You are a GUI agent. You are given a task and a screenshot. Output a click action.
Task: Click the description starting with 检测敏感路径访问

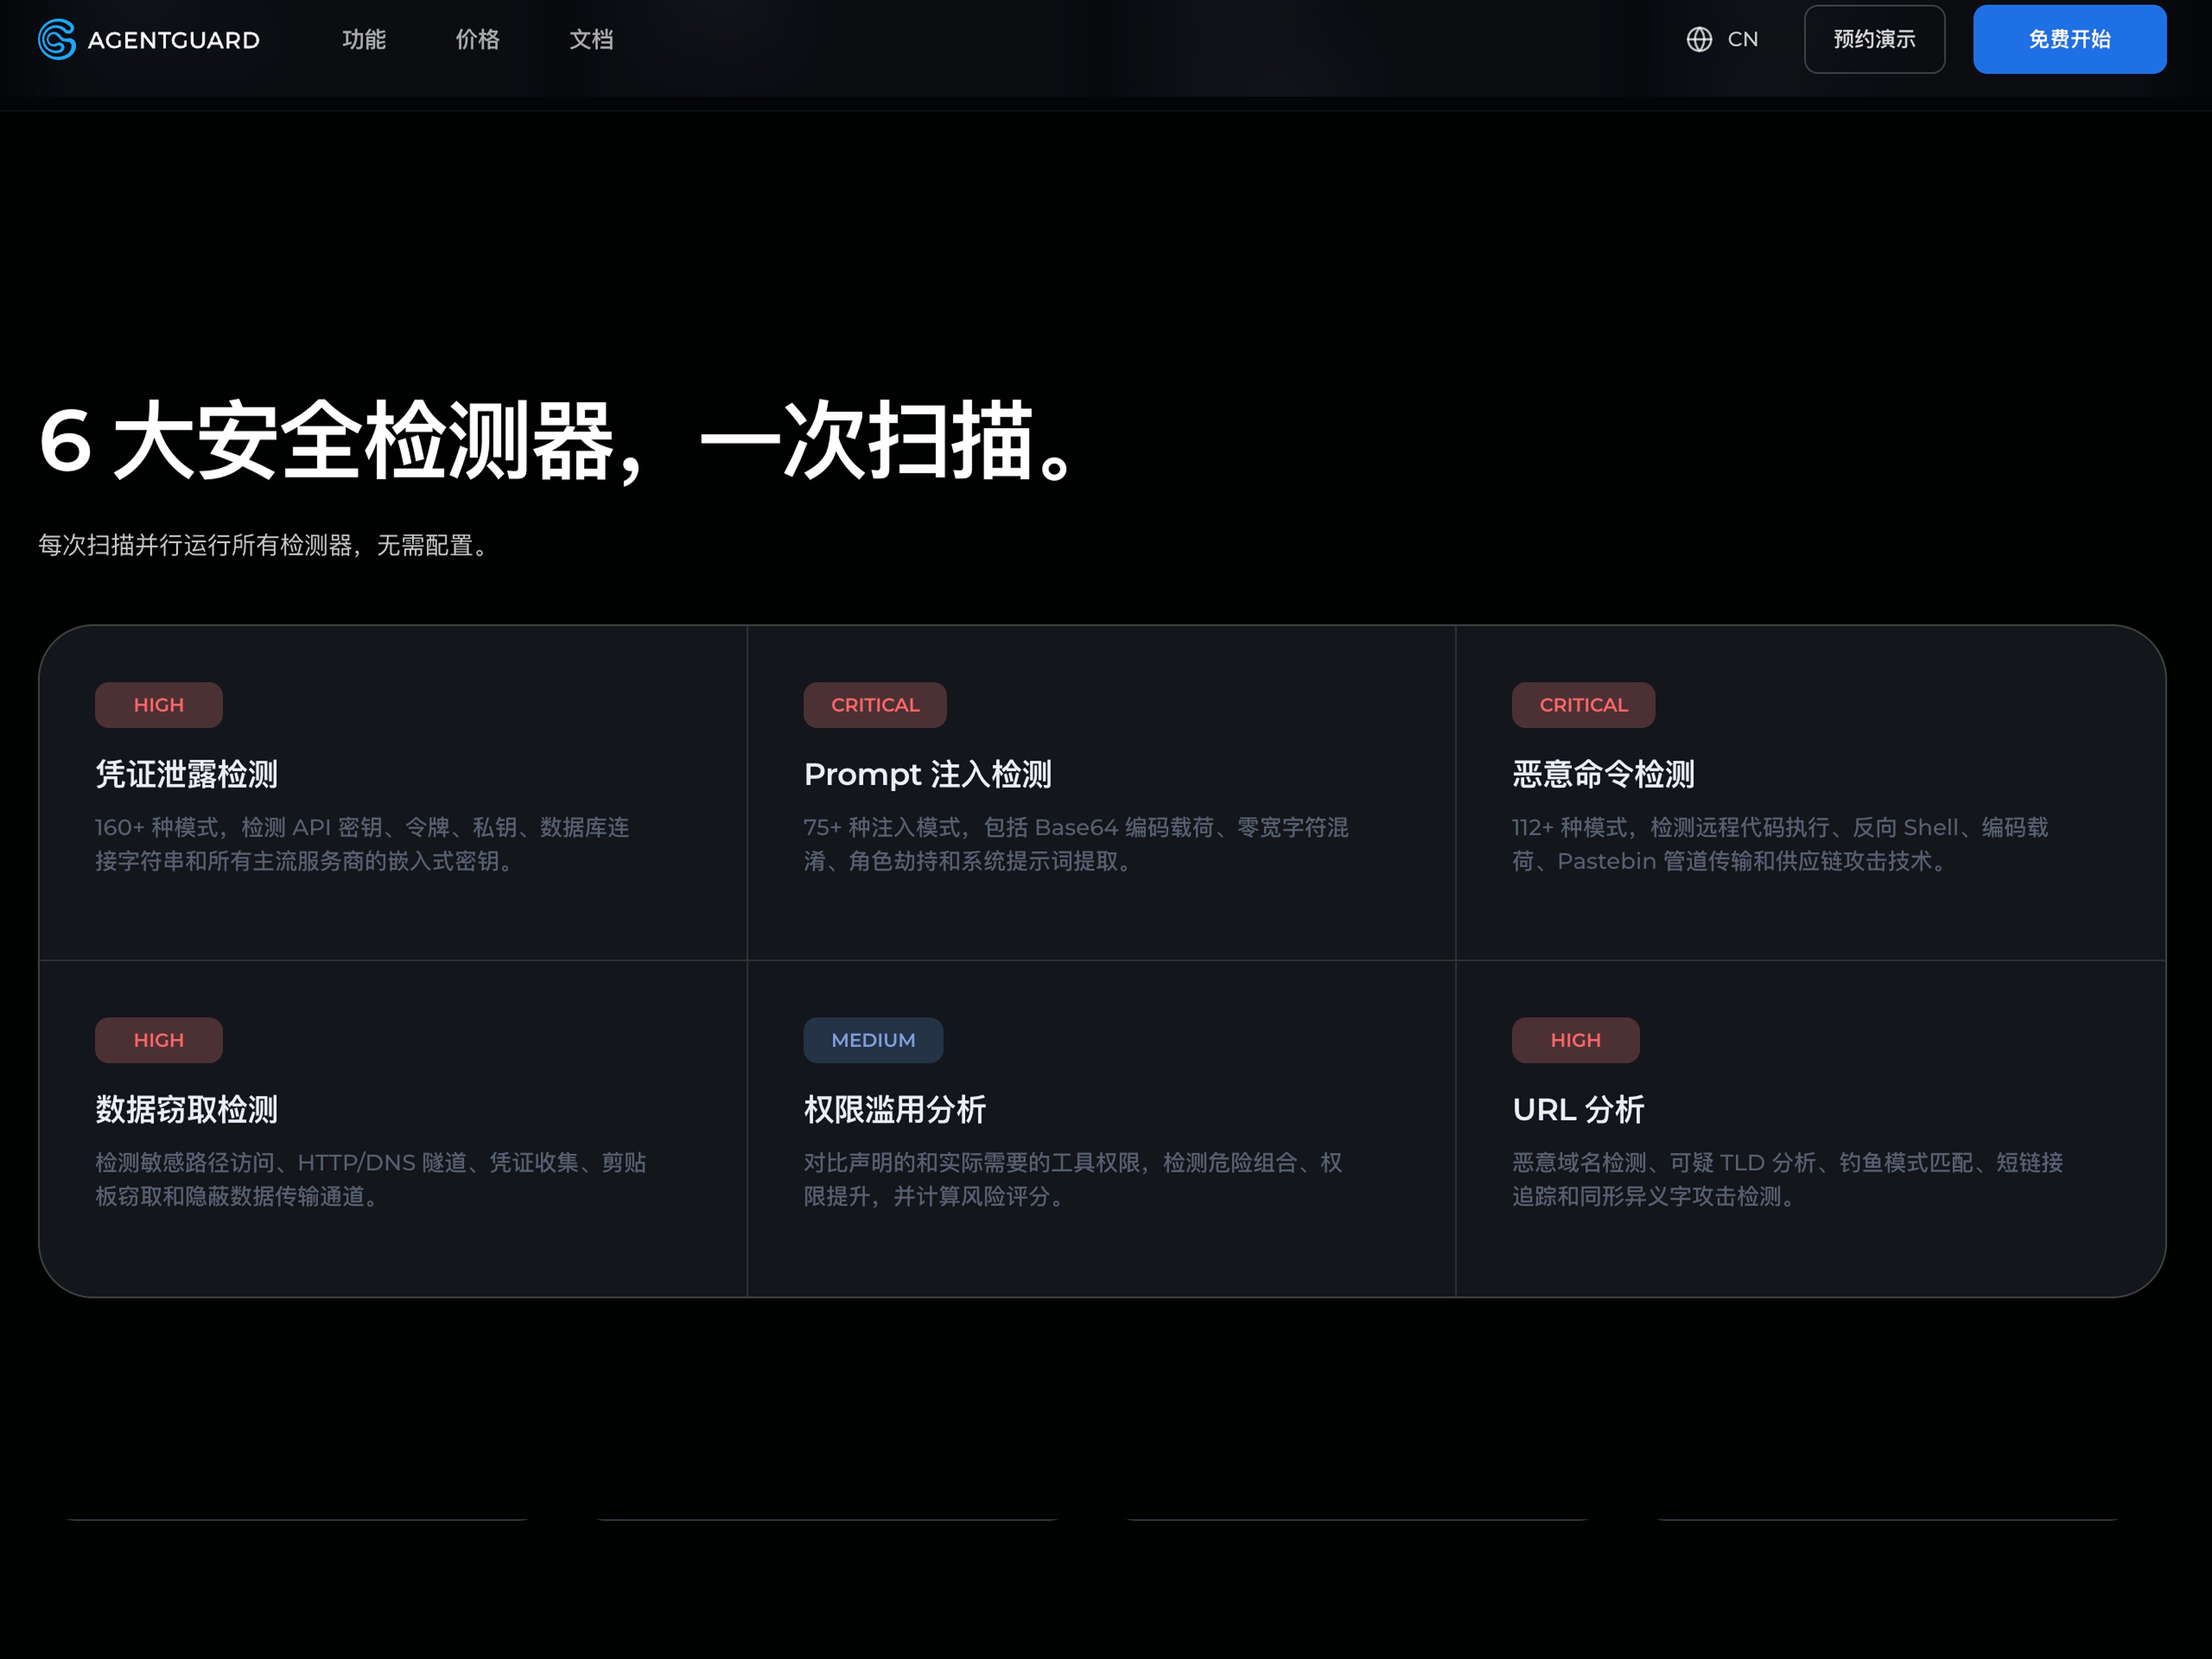[x=371, y=1179]
